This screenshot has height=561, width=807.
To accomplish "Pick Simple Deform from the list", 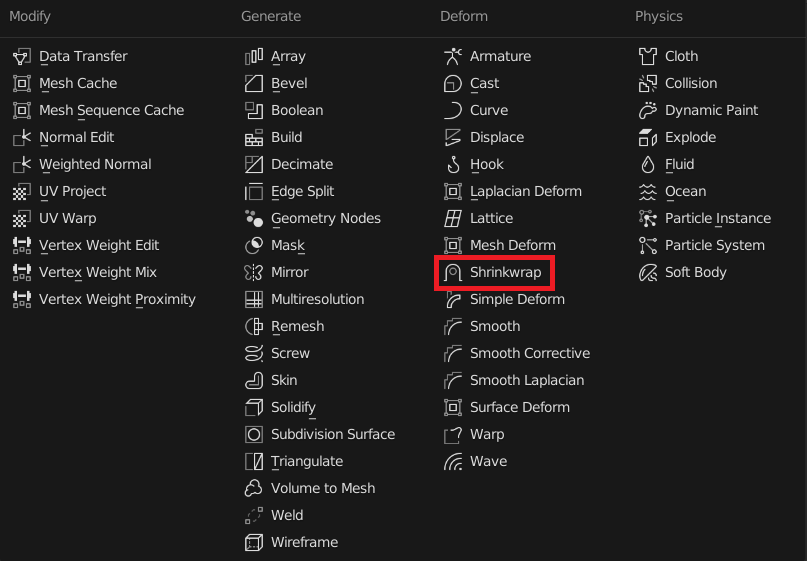I will pyautogui.click(x=517, y=300).
